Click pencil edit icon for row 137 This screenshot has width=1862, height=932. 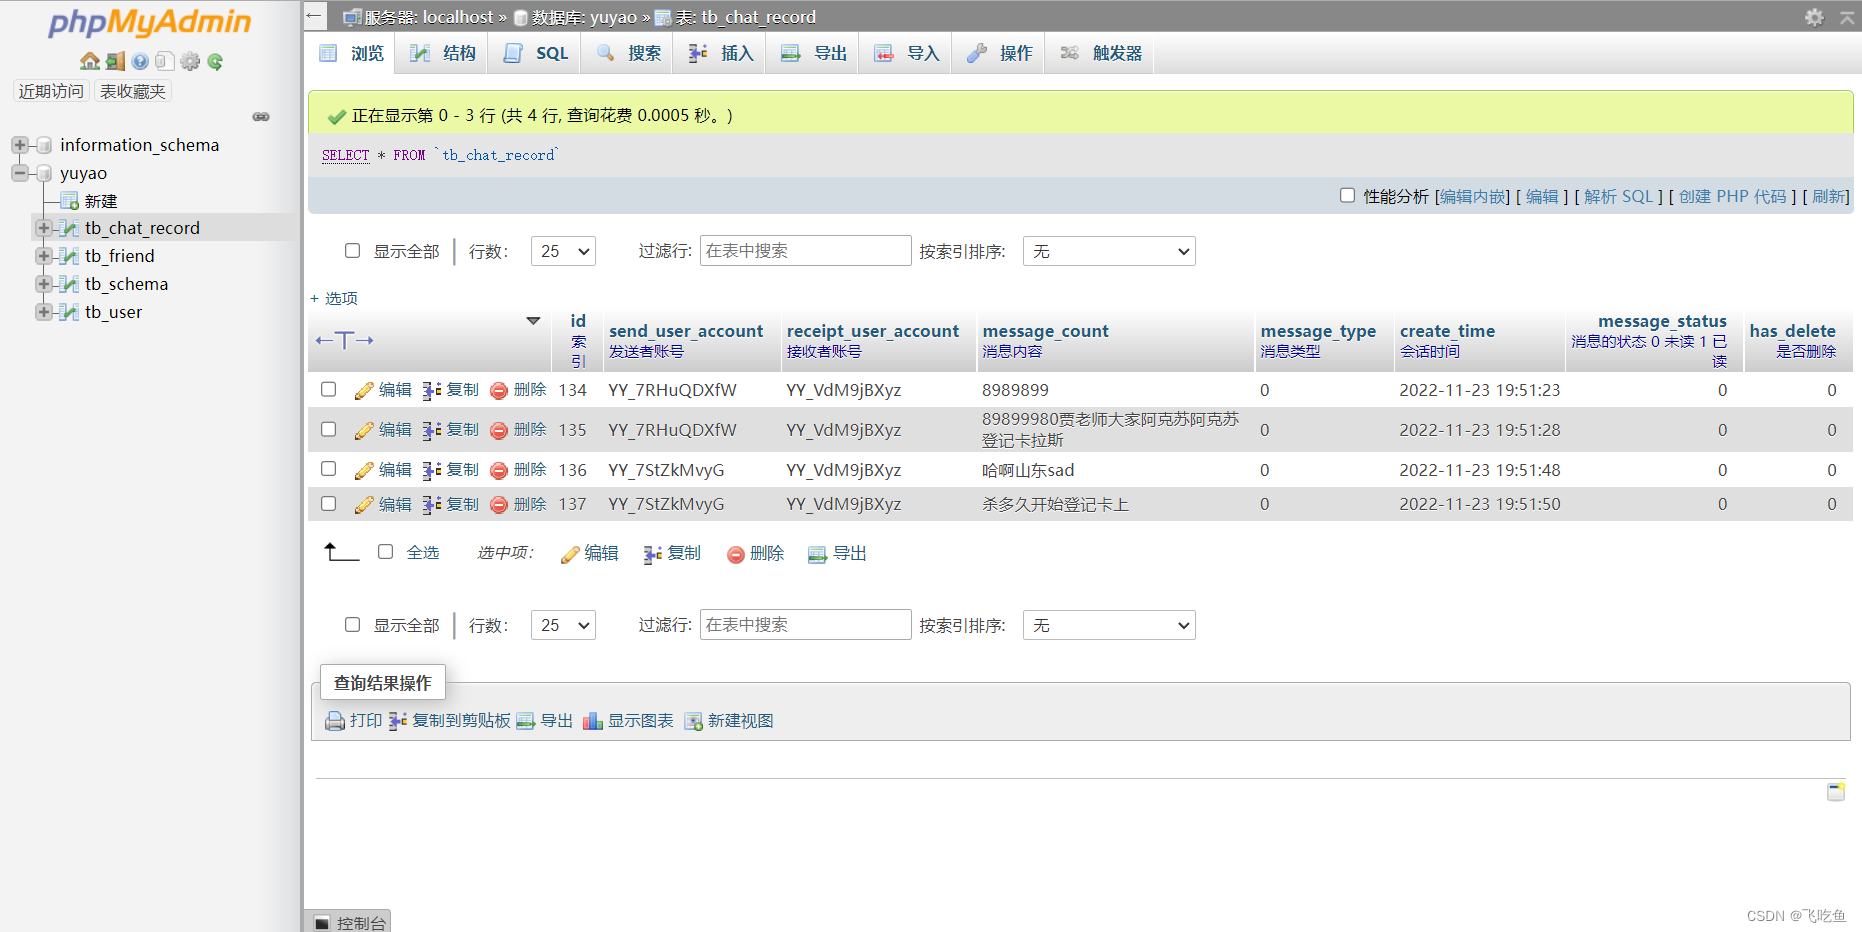point(364,505)
